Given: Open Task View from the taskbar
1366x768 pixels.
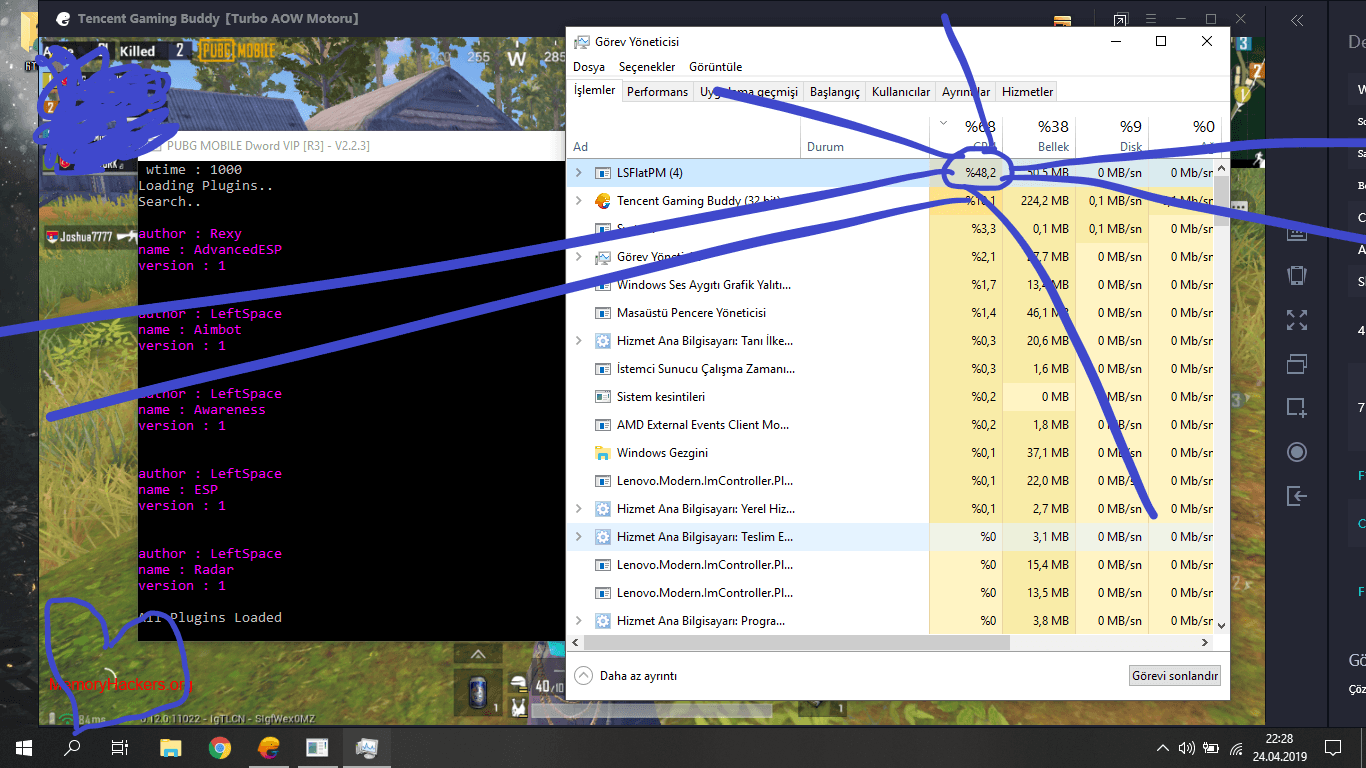Looking at the screenshot, I should pos(120,747).
